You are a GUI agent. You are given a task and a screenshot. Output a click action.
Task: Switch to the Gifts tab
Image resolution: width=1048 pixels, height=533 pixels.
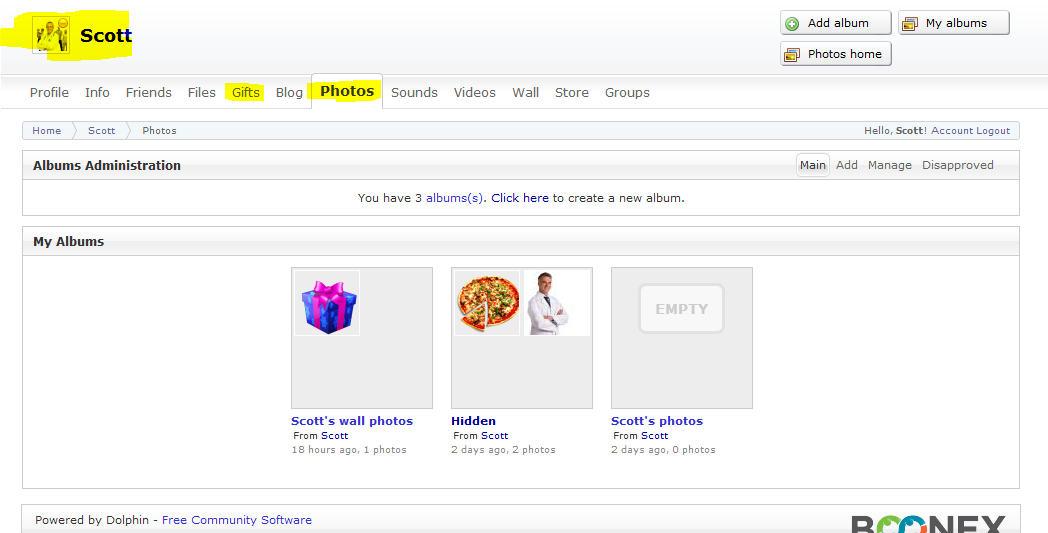[245, 93]
